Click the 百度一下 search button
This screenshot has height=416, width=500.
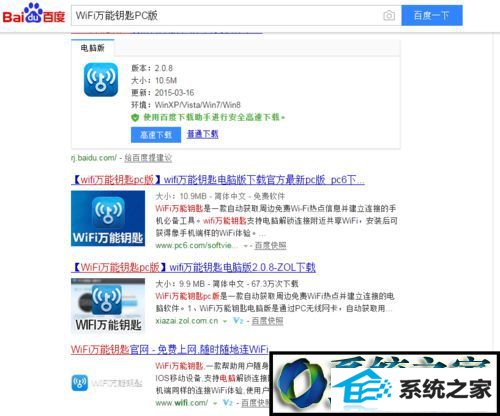[x=432, y=15]
